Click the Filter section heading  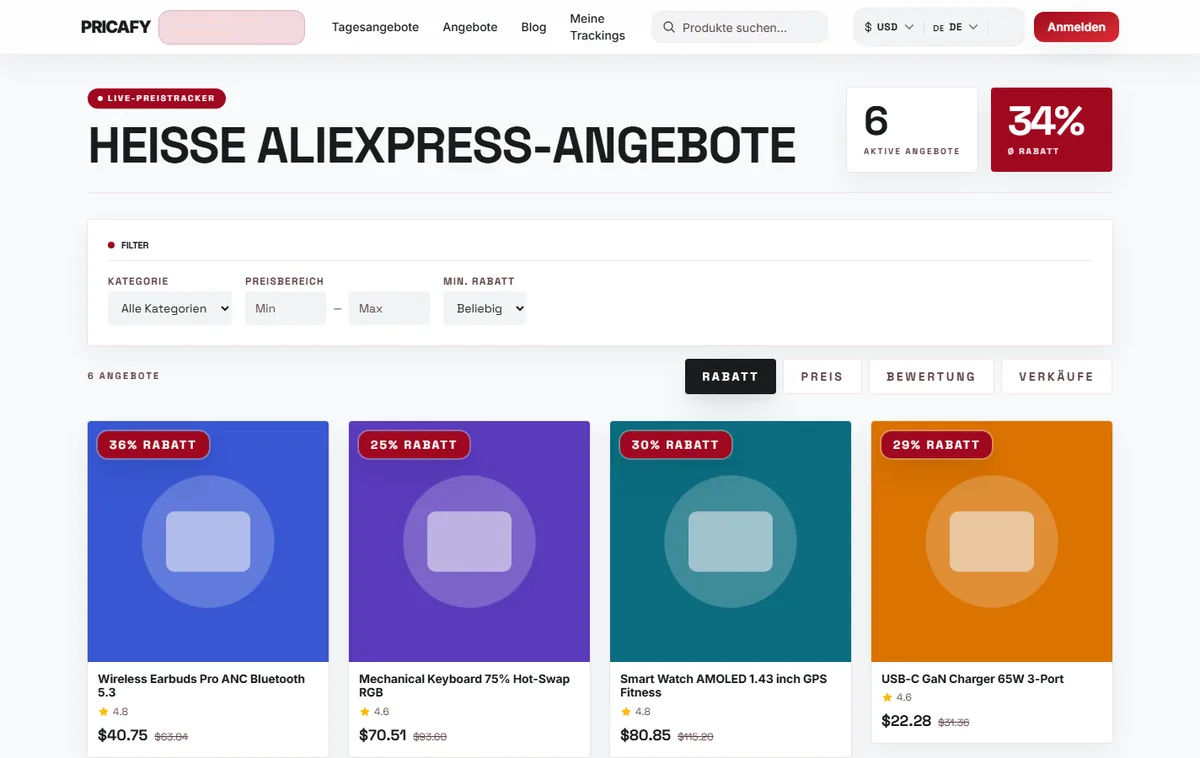(129, 245)
